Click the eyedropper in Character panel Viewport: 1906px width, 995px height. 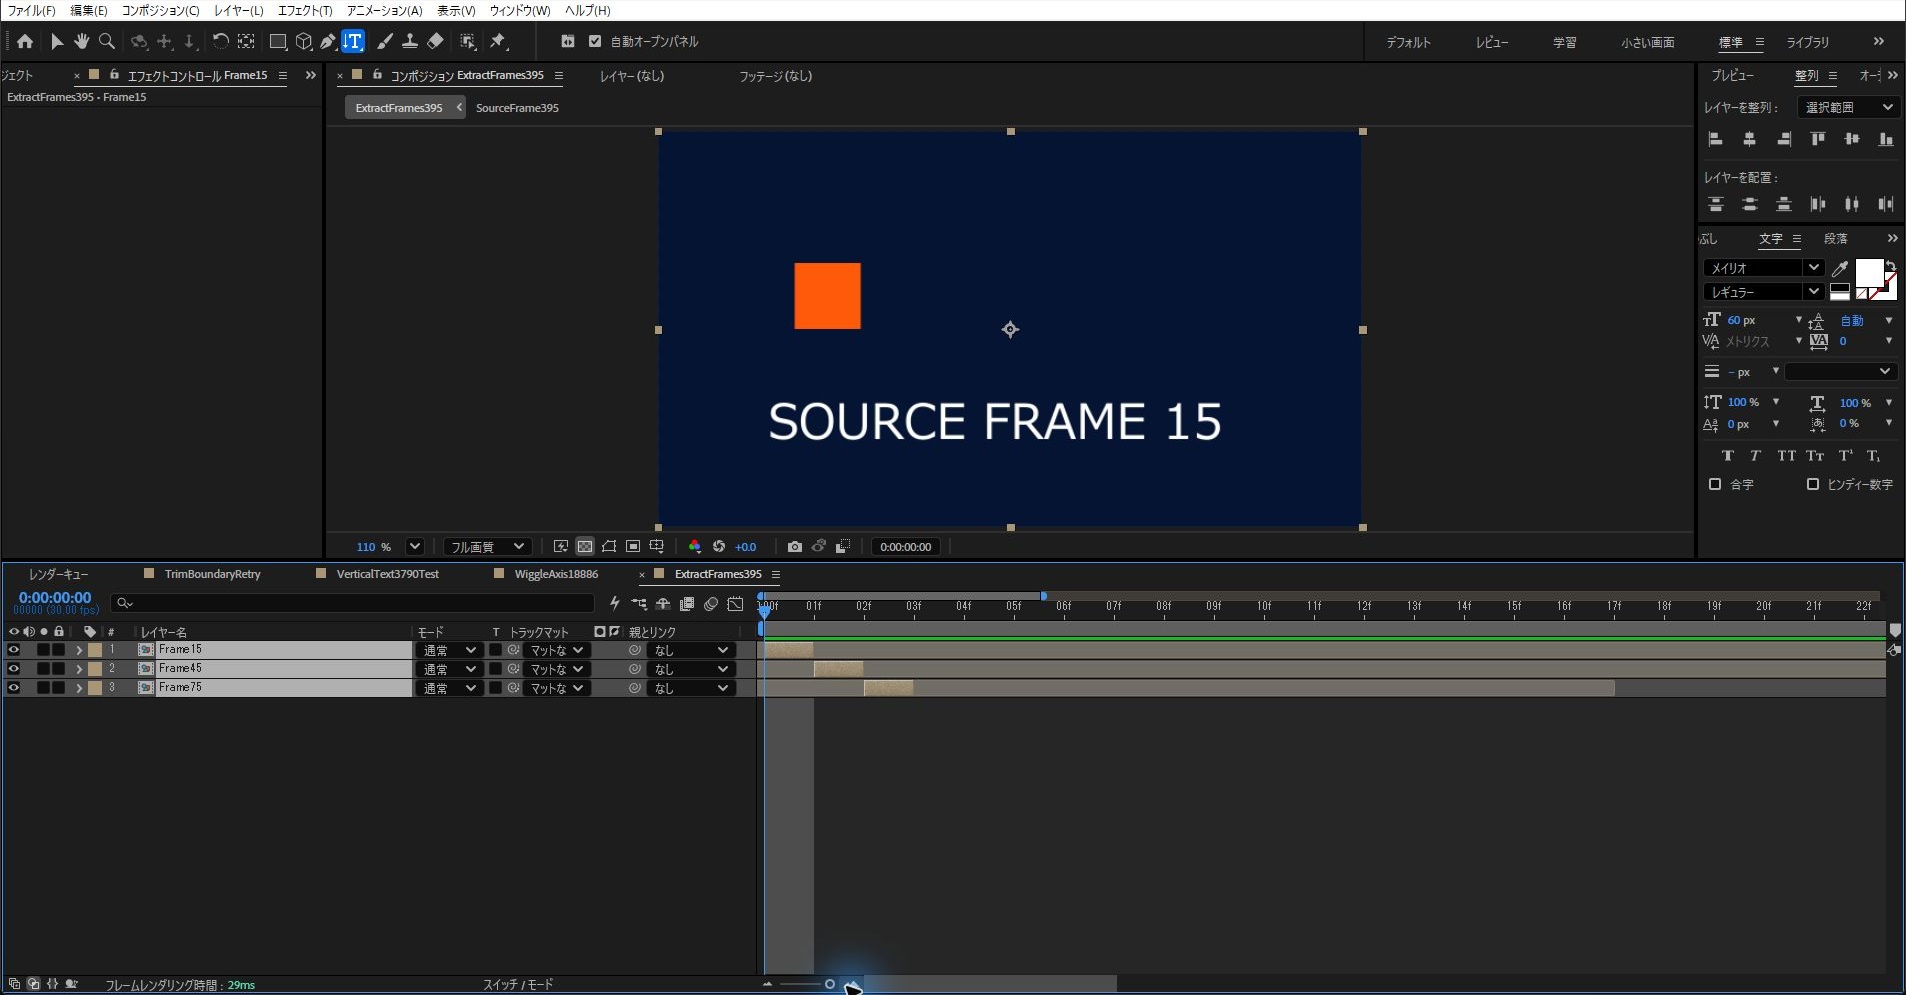pyautogui.click(x=1840, y=268)
